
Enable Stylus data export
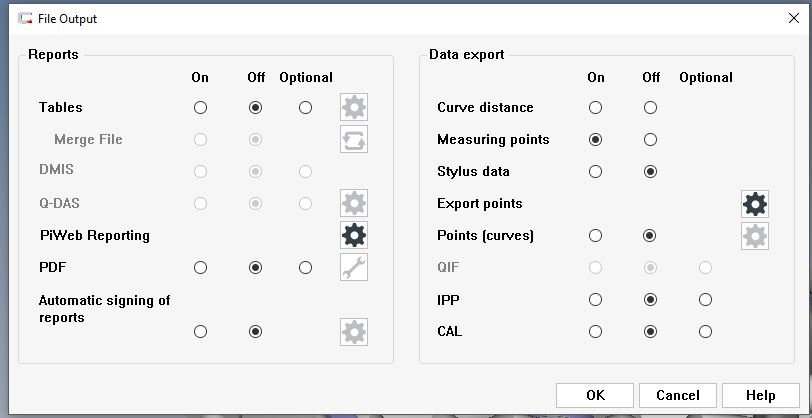click(596, 172)
